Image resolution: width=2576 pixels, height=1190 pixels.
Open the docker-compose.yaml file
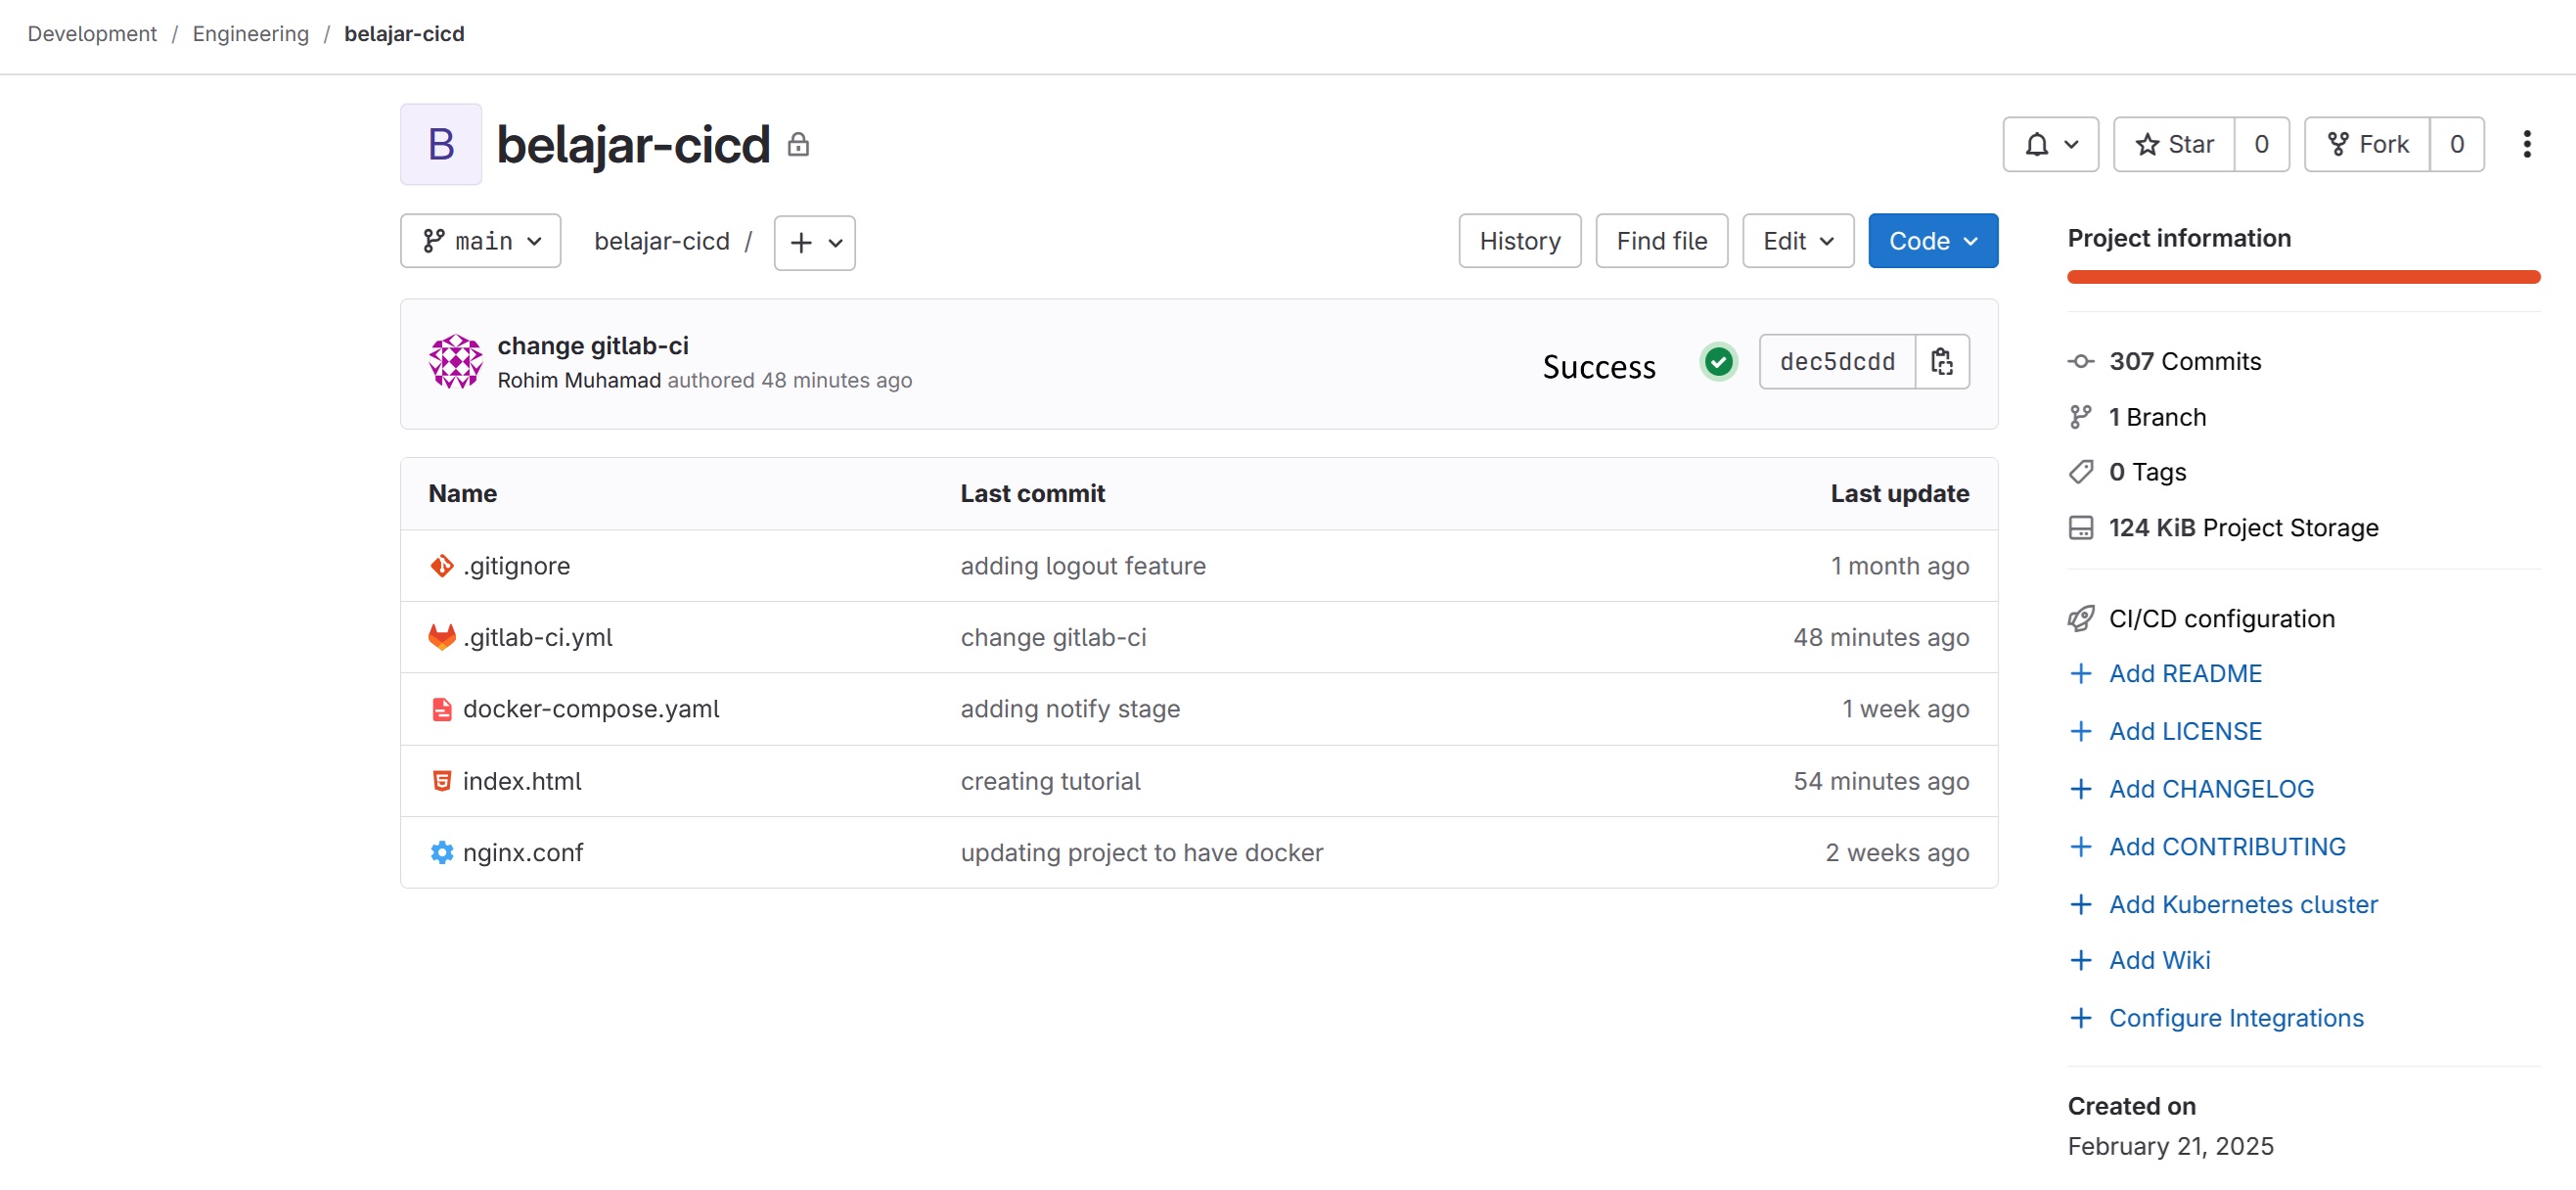(x=590, y=709)
